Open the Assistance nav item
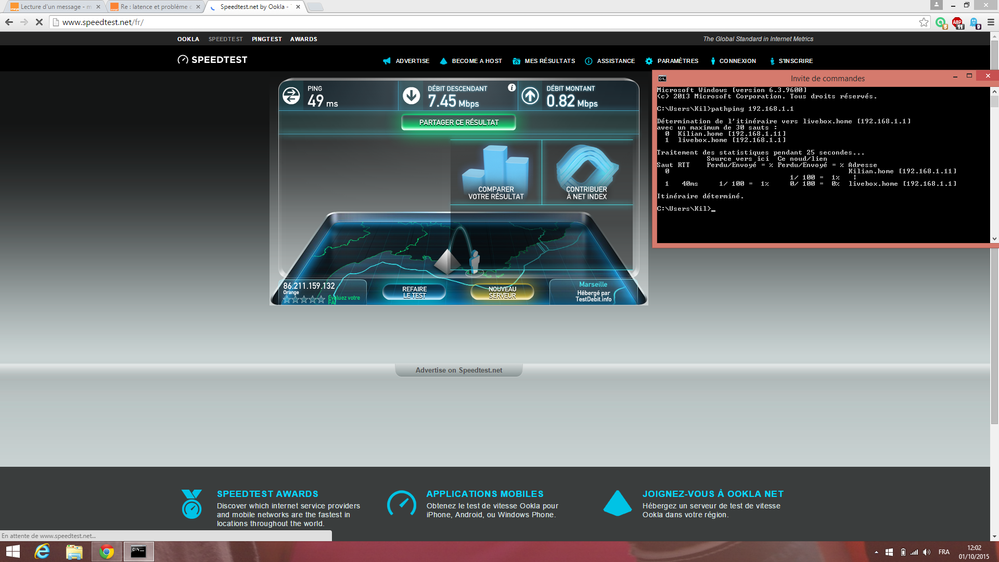999x562 pixels. click(x=610, y=61)
